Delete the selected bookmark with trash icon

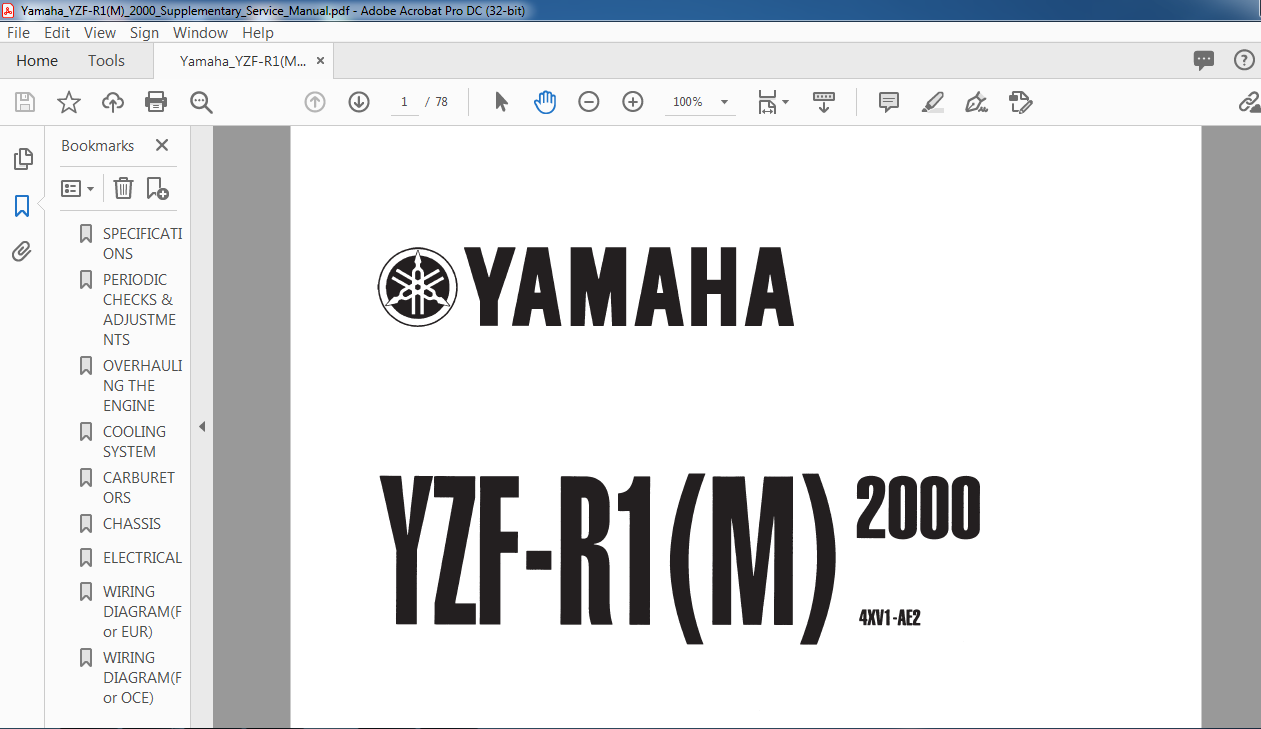click(123, 188)
